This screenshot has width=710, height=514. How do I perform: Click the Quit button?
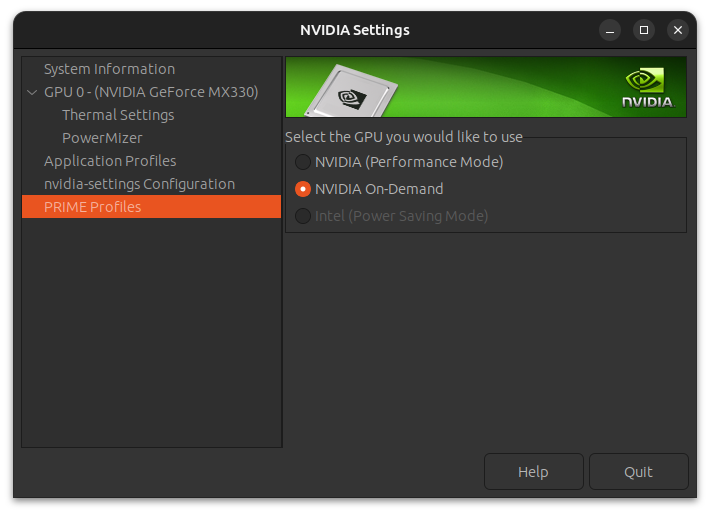coord(638,471)
